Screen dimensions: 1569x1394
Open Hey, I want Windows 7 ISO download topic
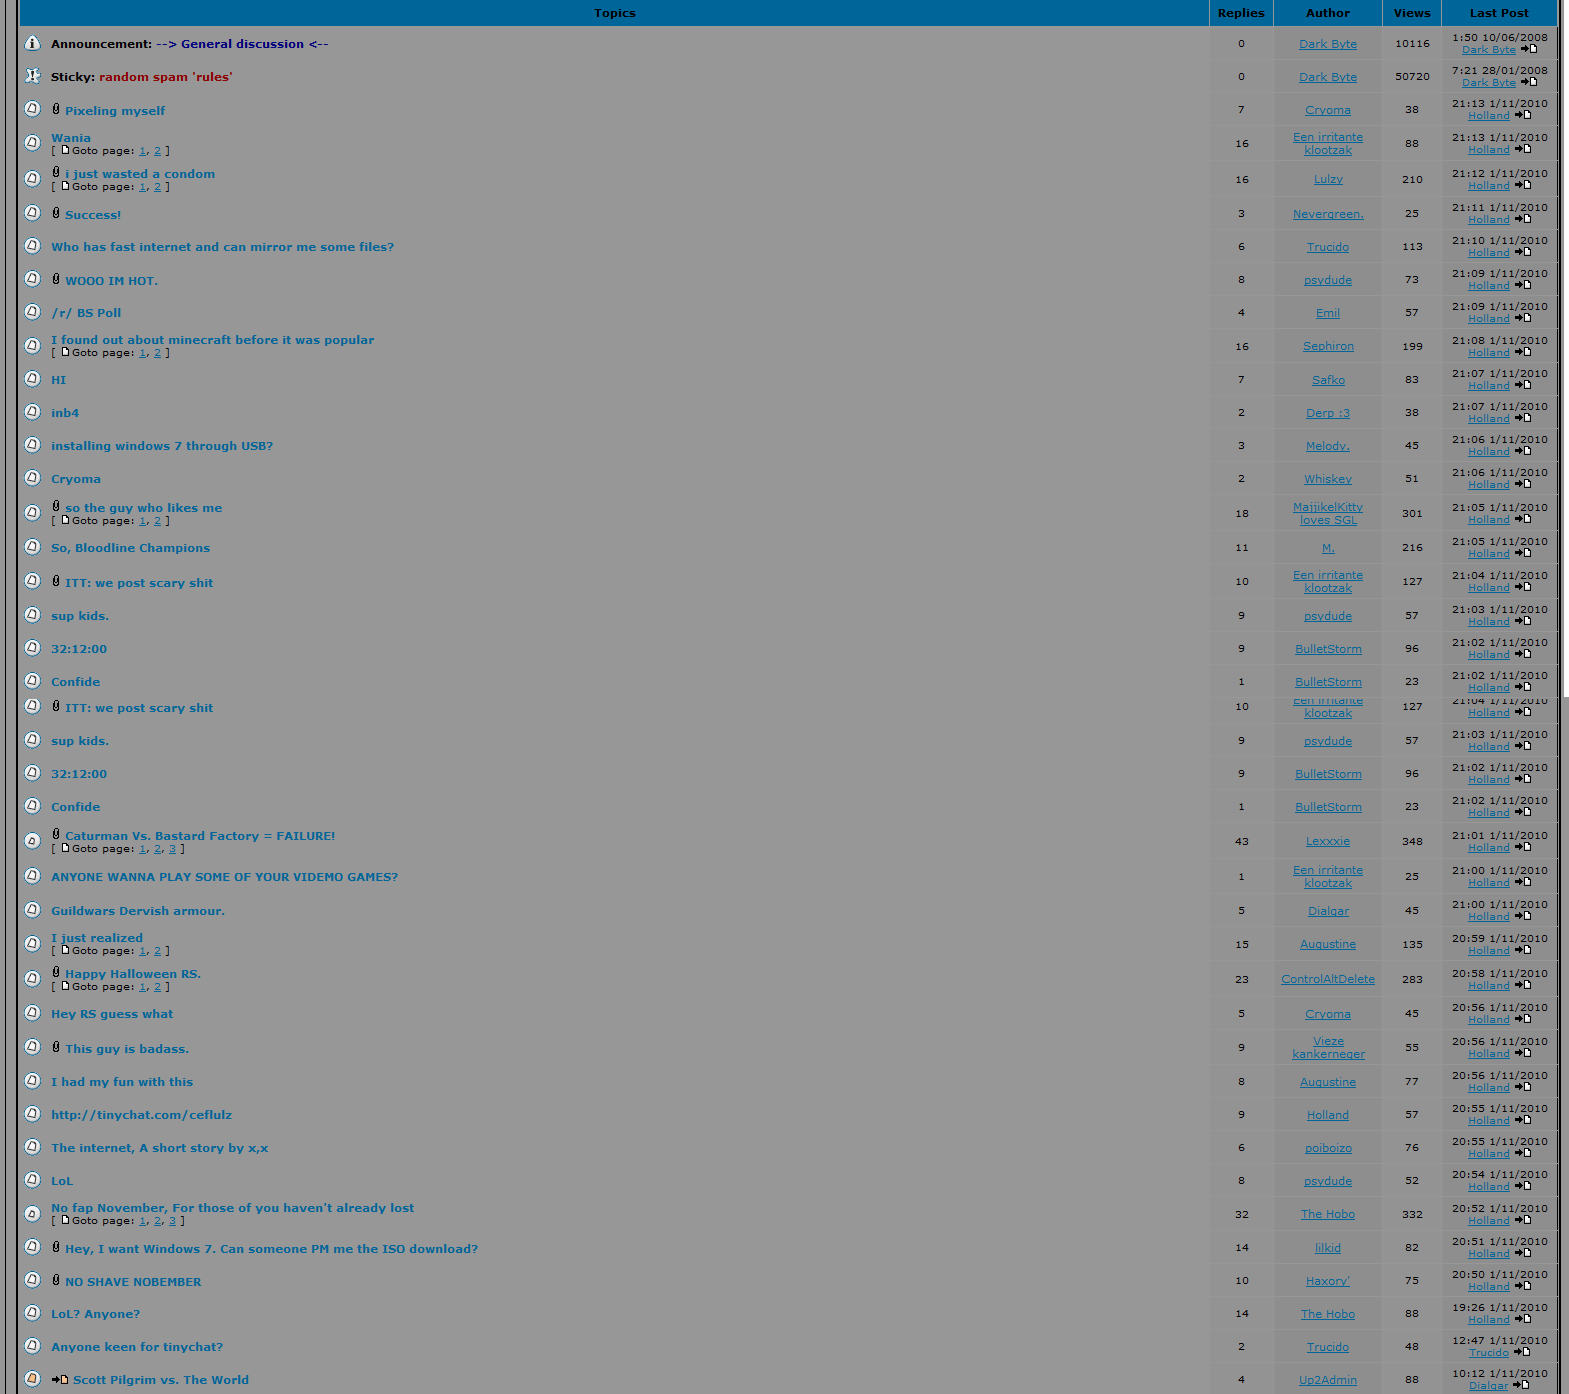coord(271,1249)
